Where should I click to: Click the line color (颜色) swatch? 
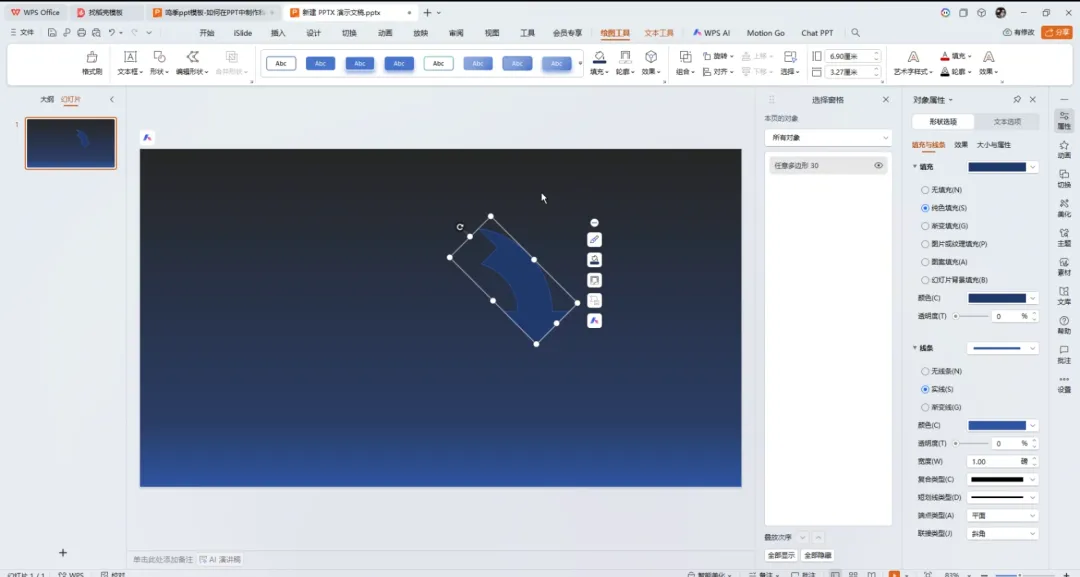point(997,426)
